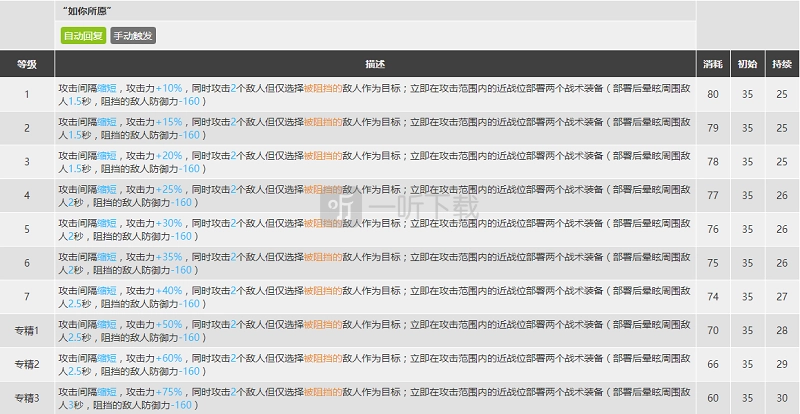Click the cost value 80 in level 1 row
This screenshot has height=414, width=800.
coord(713,95)
